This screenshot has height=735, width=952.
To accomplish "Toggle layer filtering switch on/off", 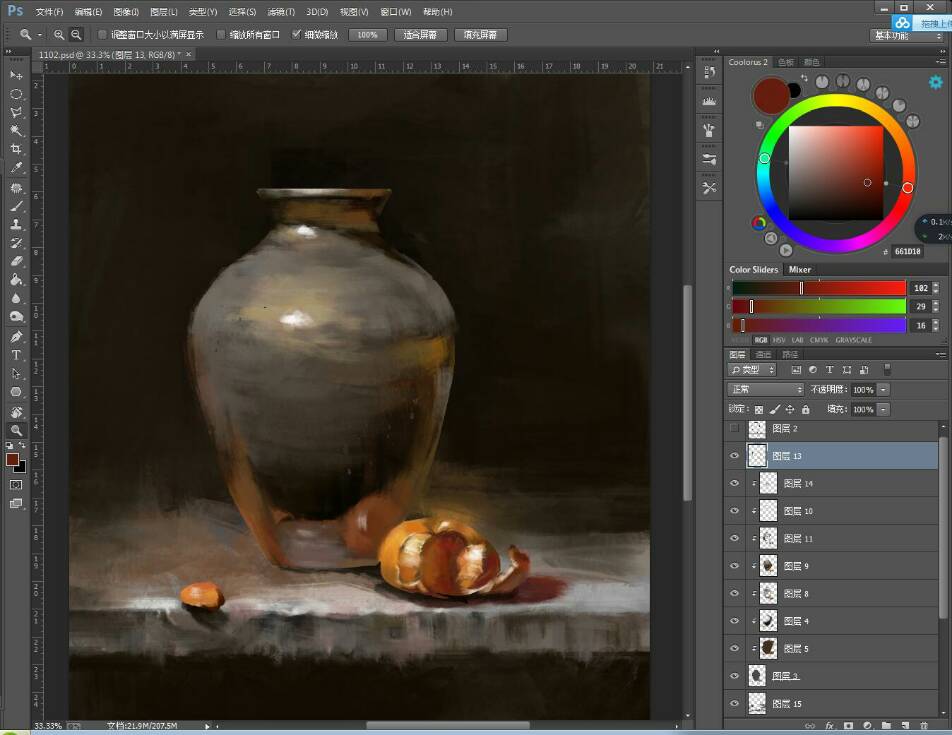I will [887, 369].
